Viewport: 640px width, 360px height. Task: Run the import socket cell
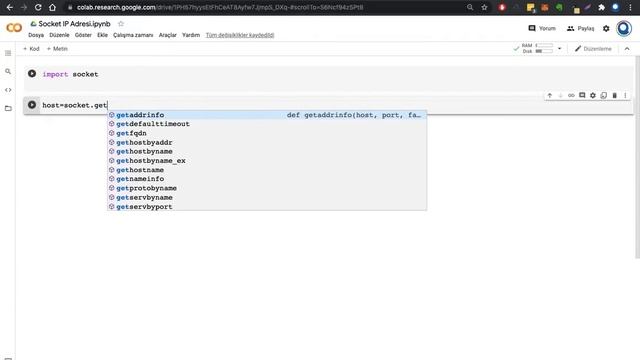coord(32,74)
